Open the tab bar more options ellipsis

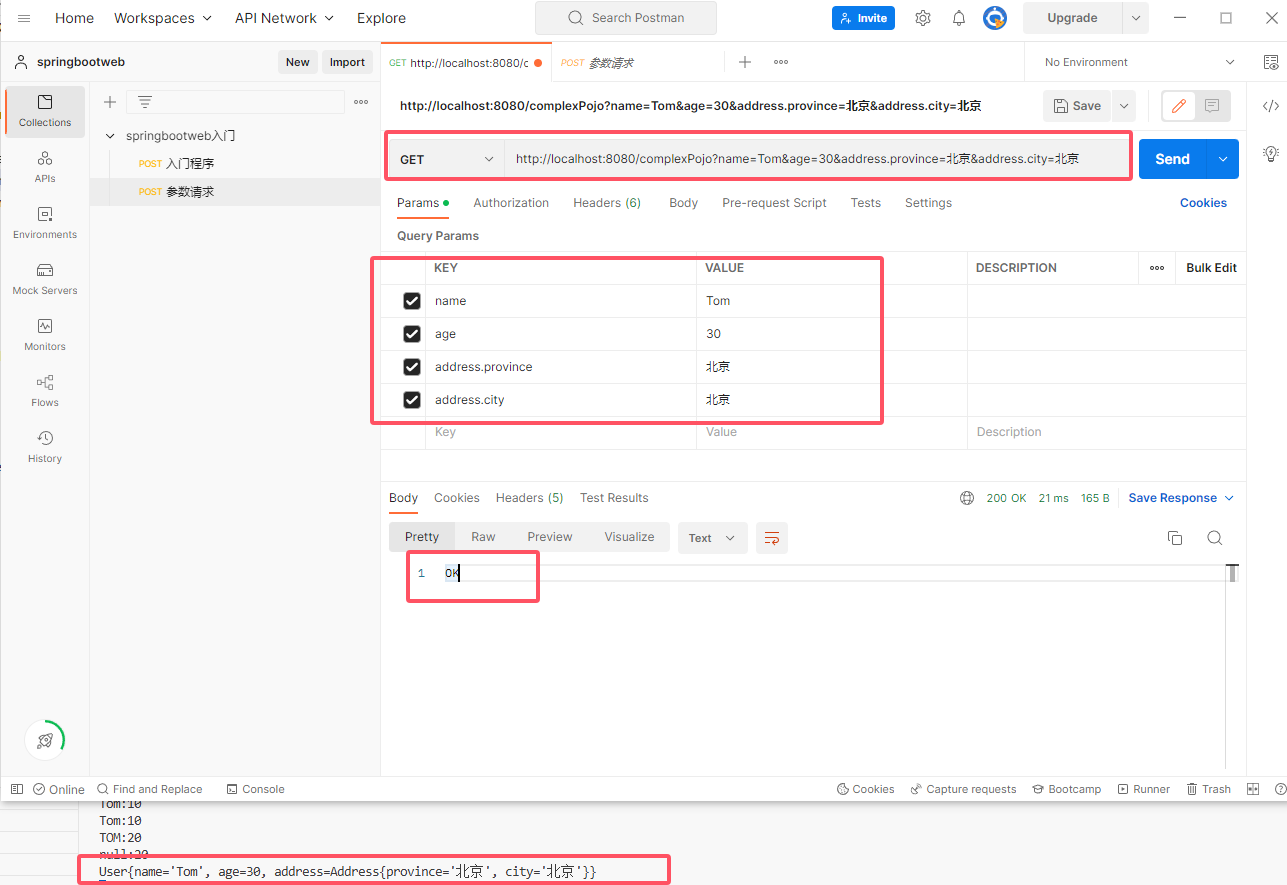point(781,62)
